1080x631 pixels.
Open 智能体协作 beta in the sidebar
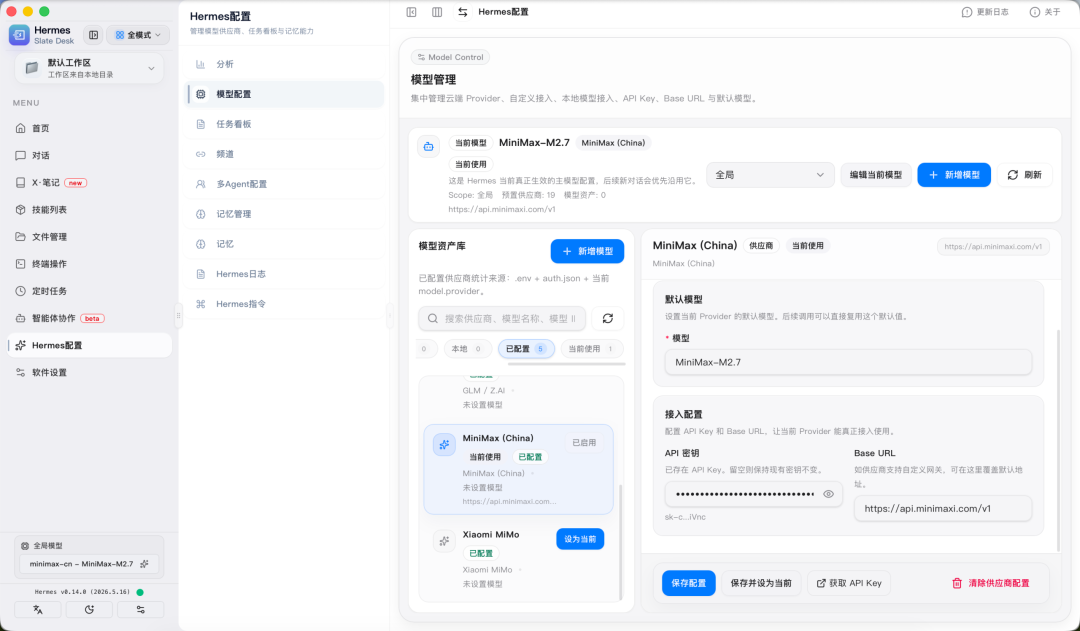(89, 318)
